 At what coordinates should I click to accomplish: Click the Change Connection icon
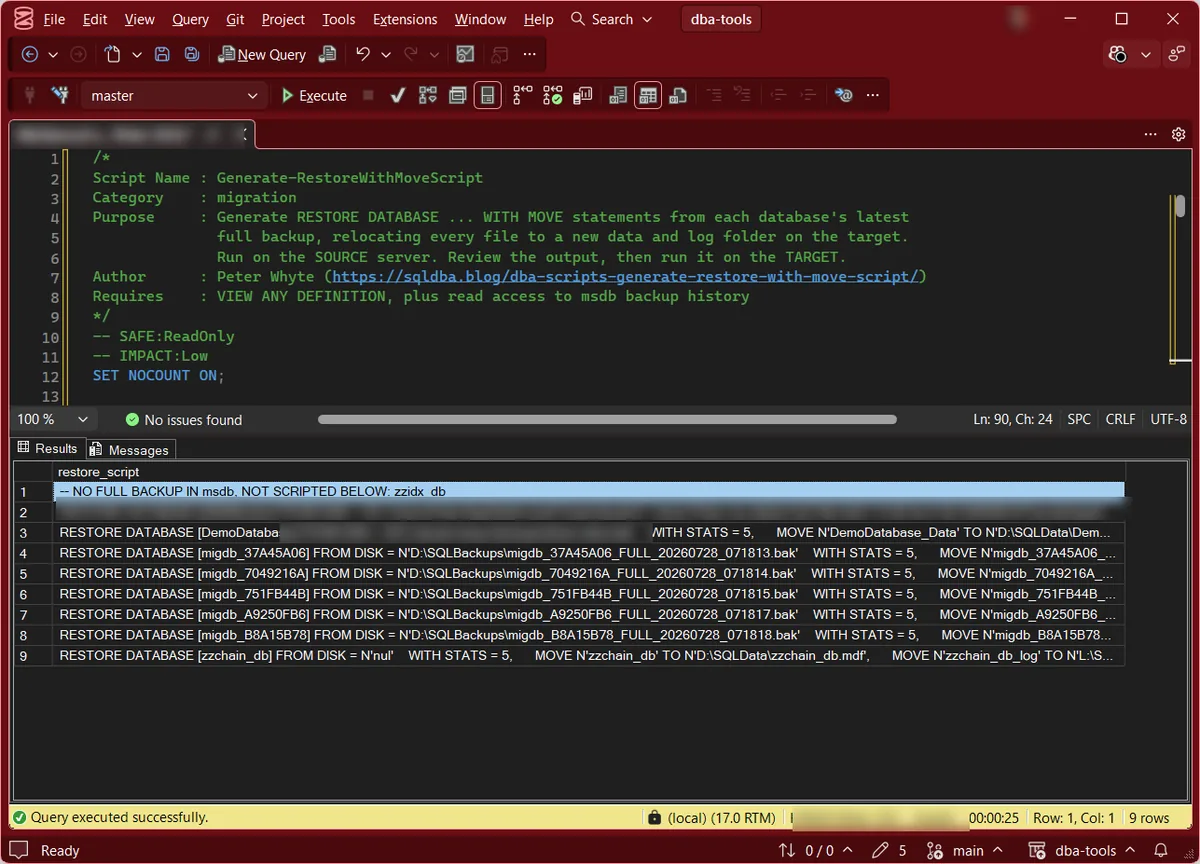62,95
